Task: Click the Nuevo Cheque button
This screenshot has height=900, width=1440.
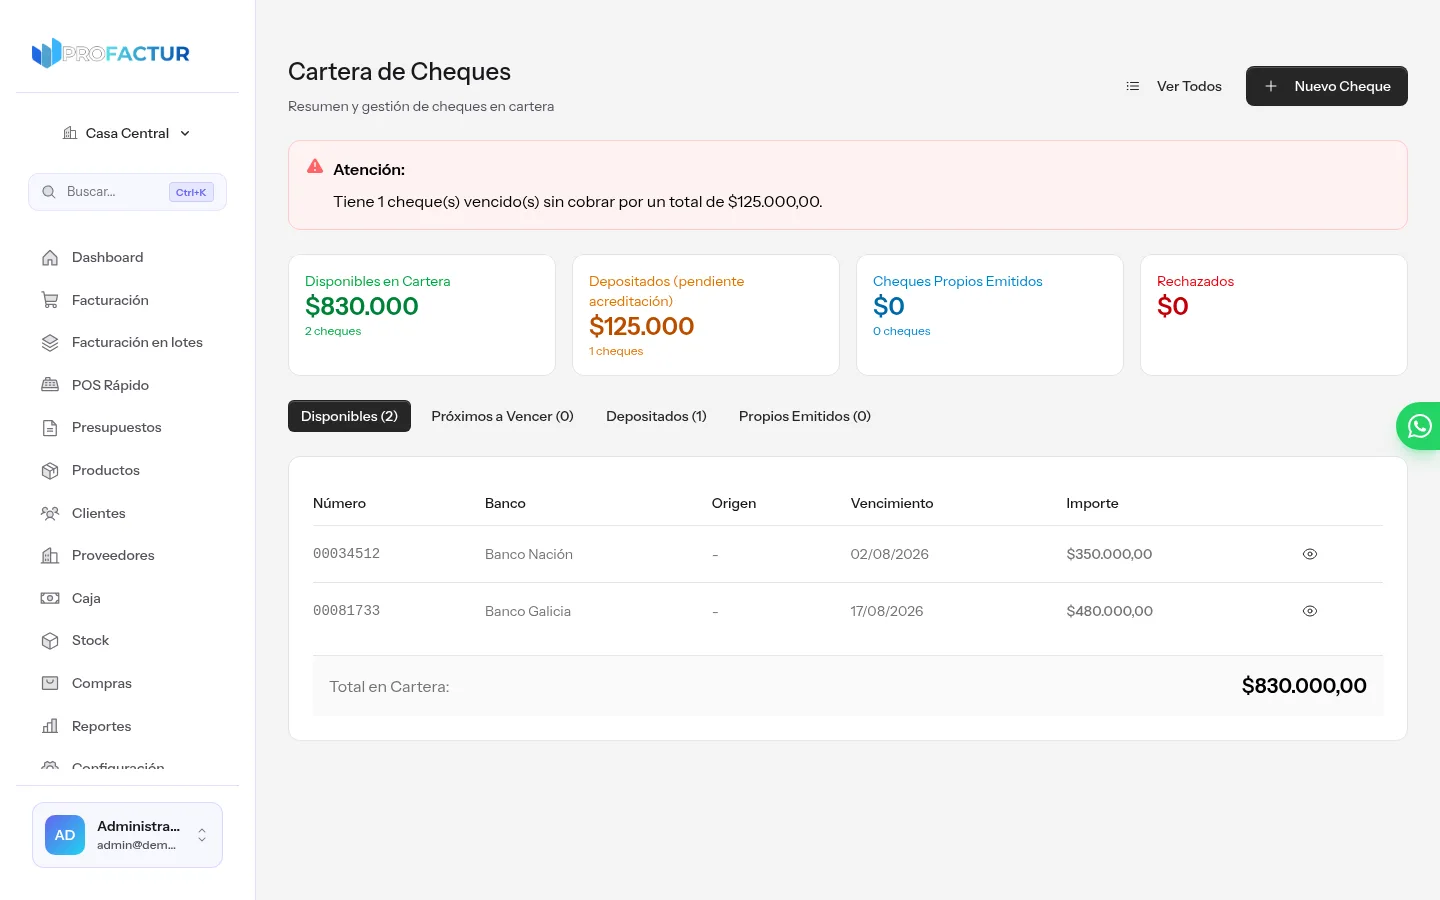Action: click(1327, 86)
